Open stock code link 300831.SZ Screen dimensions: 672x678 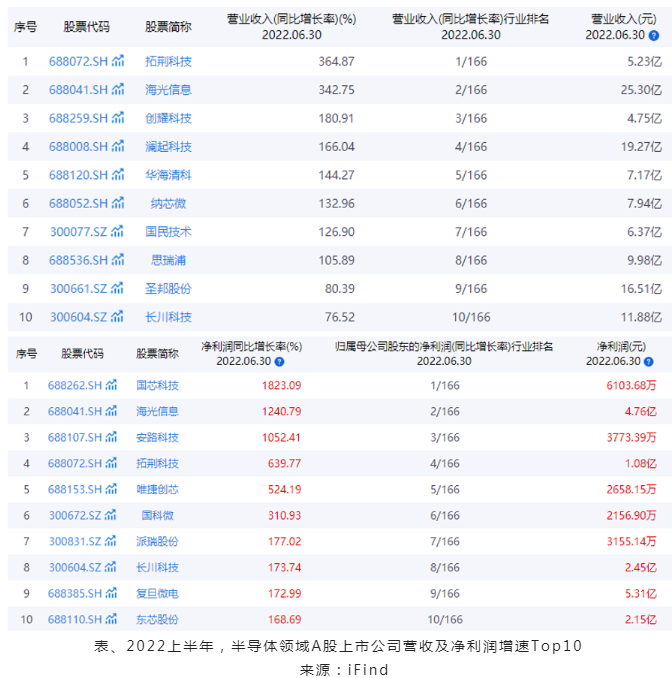pos(75,541)
